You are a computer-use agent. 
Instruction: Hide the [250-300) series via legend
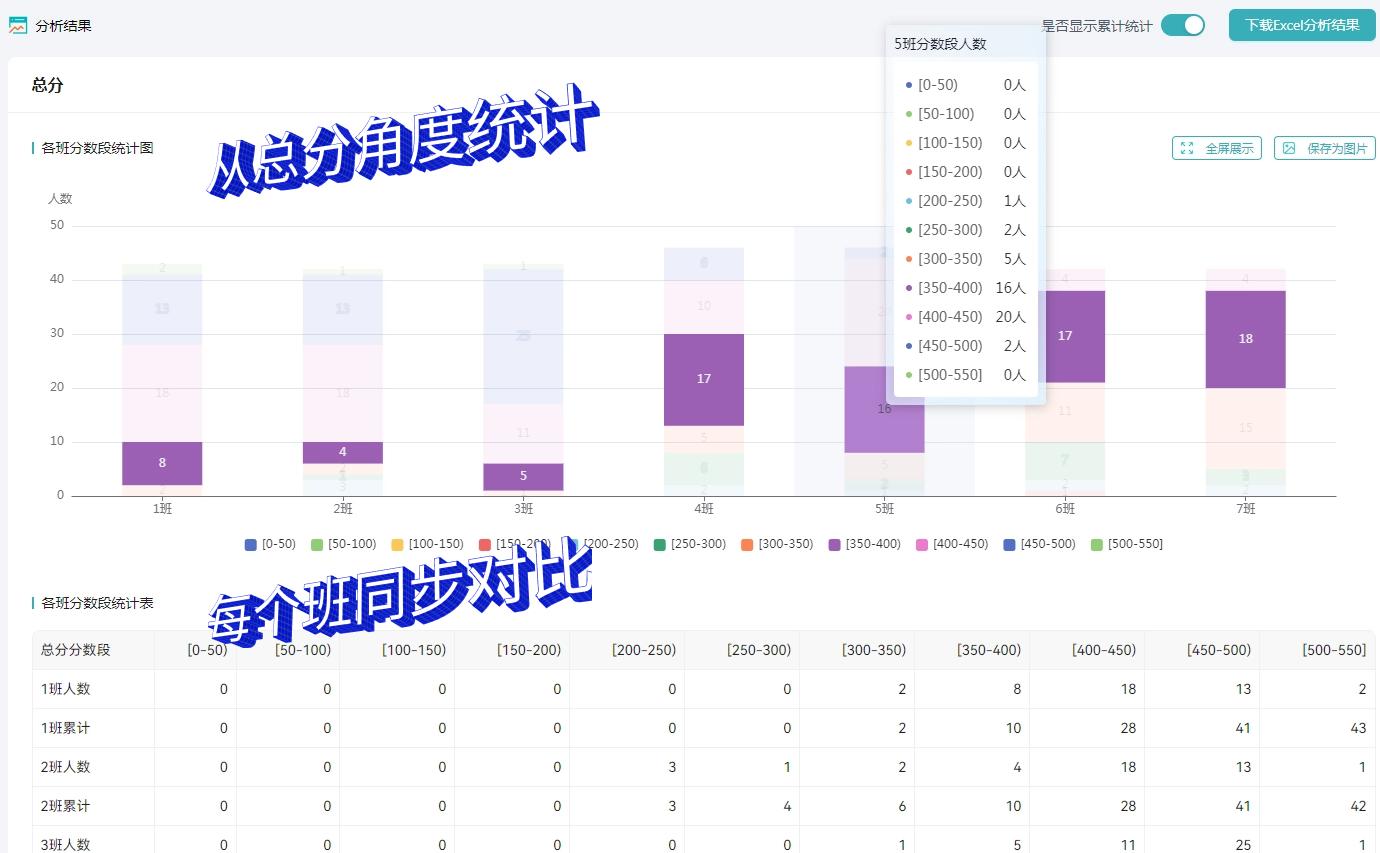tap(660, 544)
